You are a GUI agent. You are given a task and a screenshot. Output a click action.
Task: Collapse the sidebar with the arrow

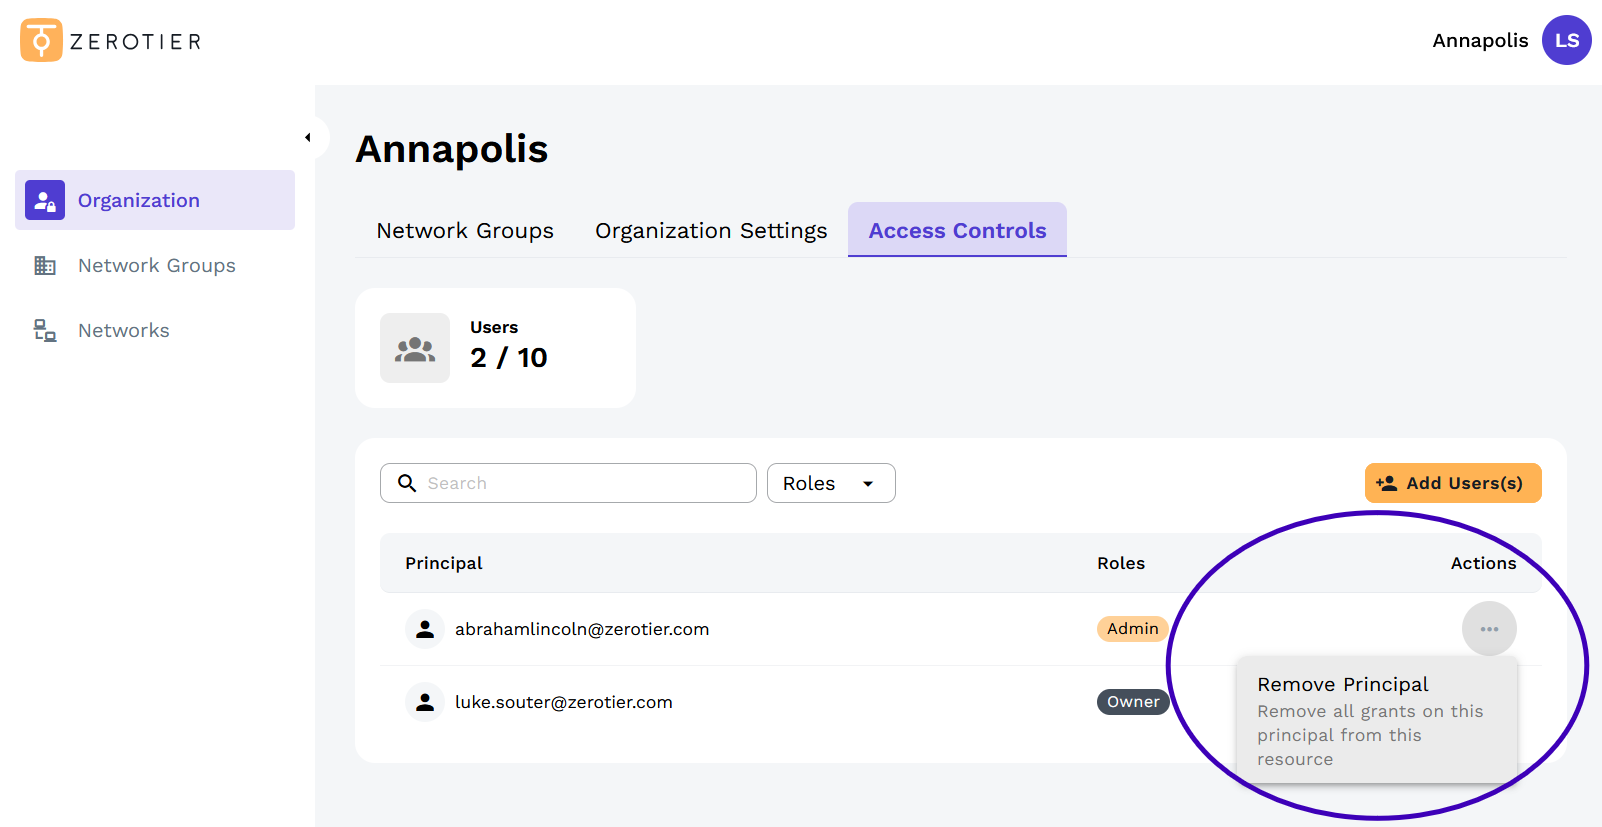[308, 137]
